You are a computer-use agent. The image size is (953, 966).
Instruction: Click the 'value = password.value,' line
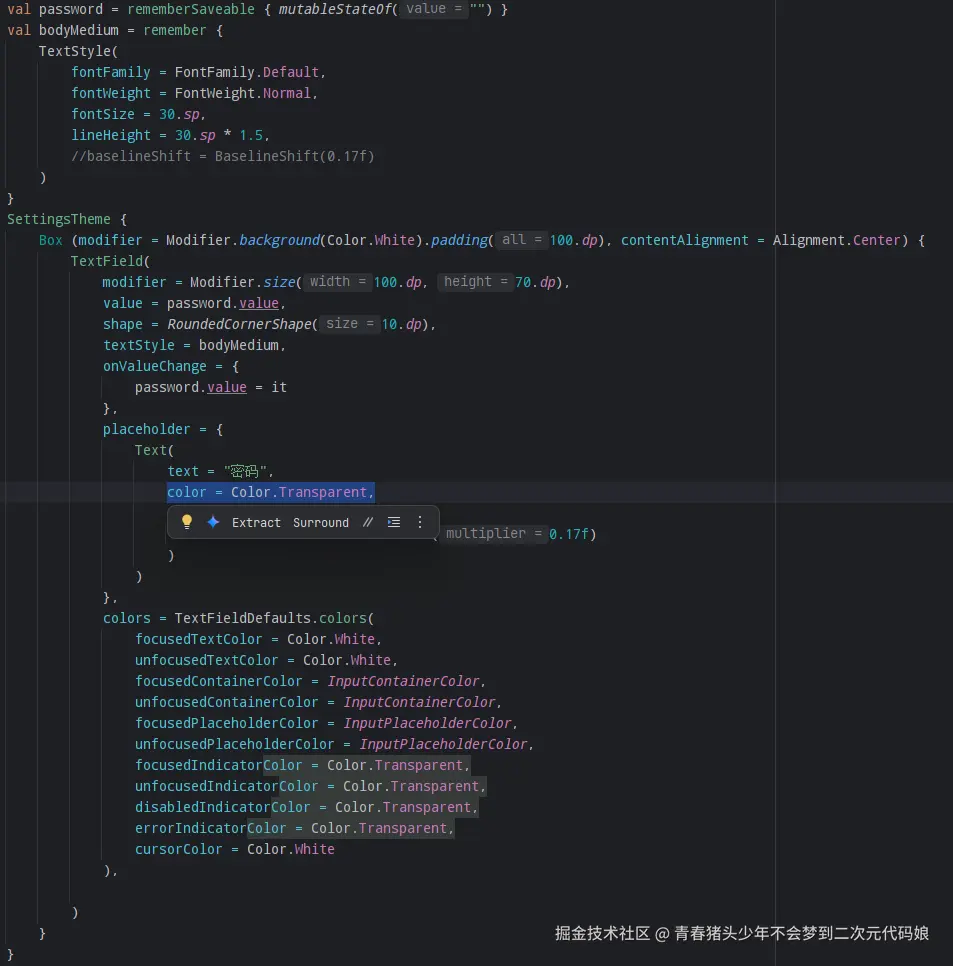pos(194,303)
